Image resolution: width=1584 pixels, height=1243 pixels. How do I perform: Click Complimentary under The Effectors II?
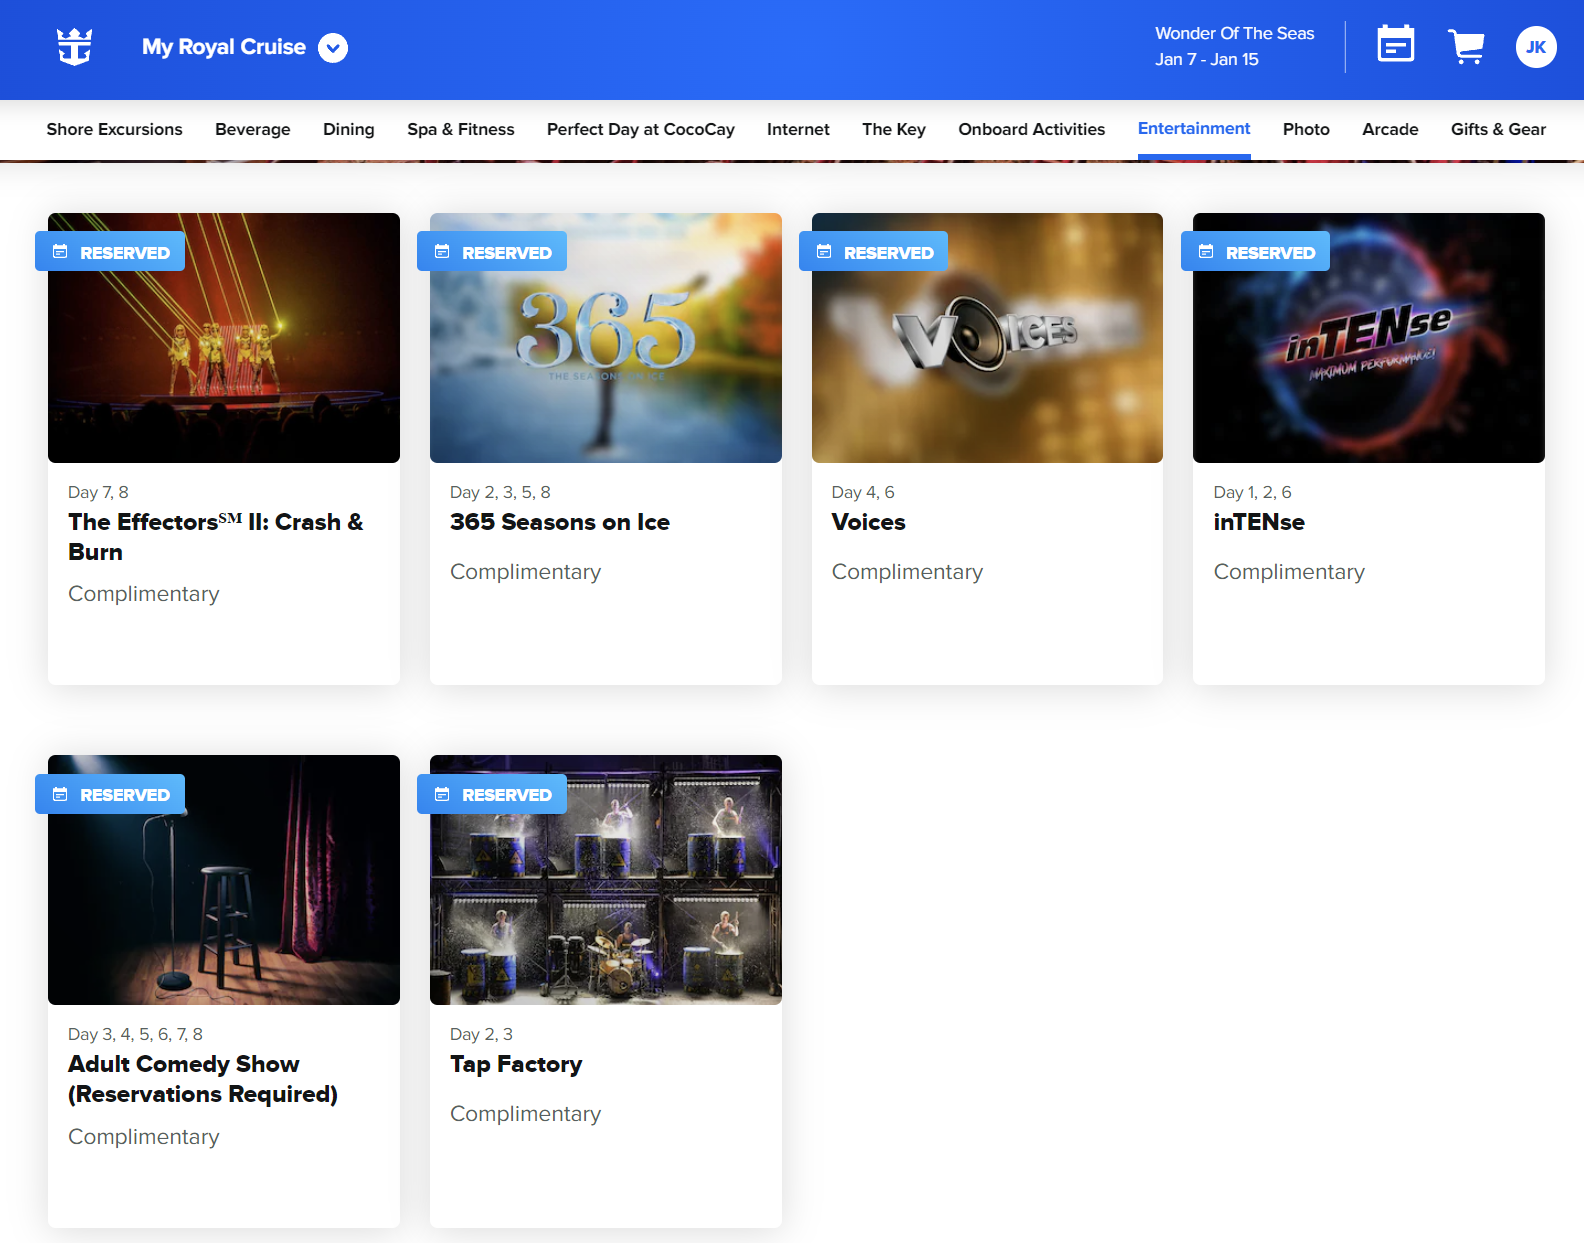tap(143, 594)
